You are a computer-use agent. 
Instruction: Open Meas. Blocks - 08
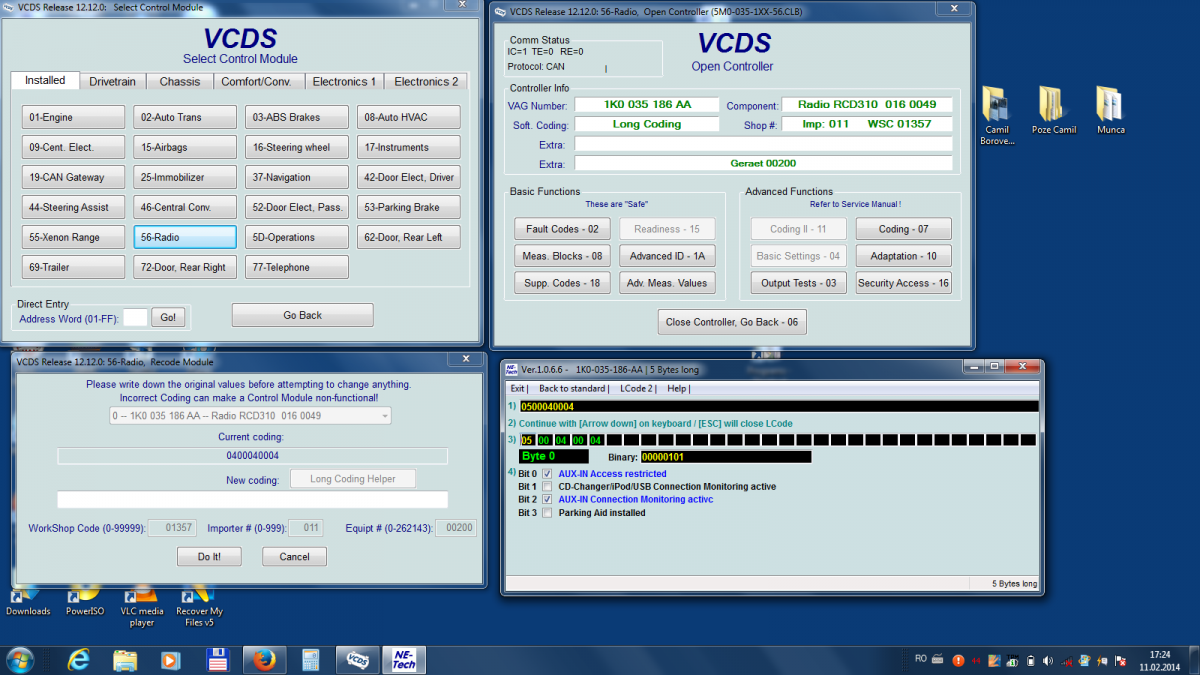[x=562, y=256]
